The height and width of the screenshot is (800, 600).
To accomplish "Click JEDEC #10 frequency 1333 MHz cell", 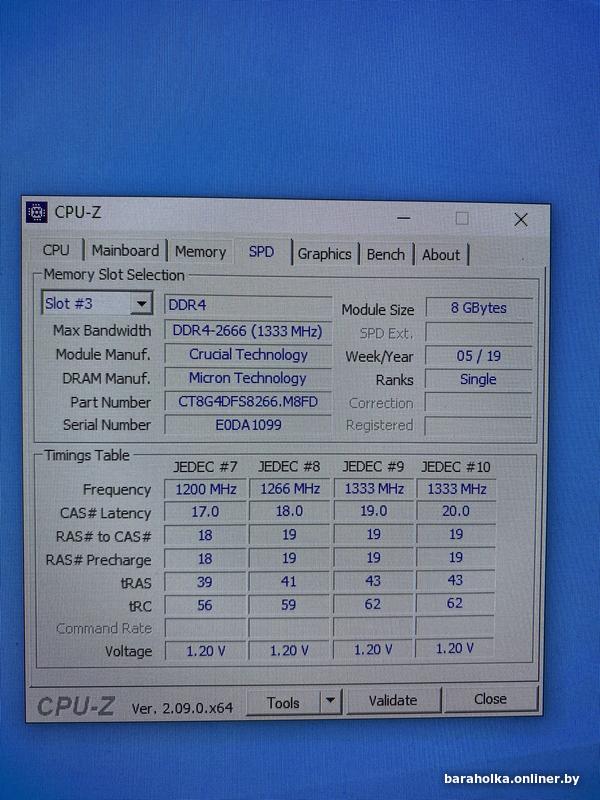I will click(456, 488).
